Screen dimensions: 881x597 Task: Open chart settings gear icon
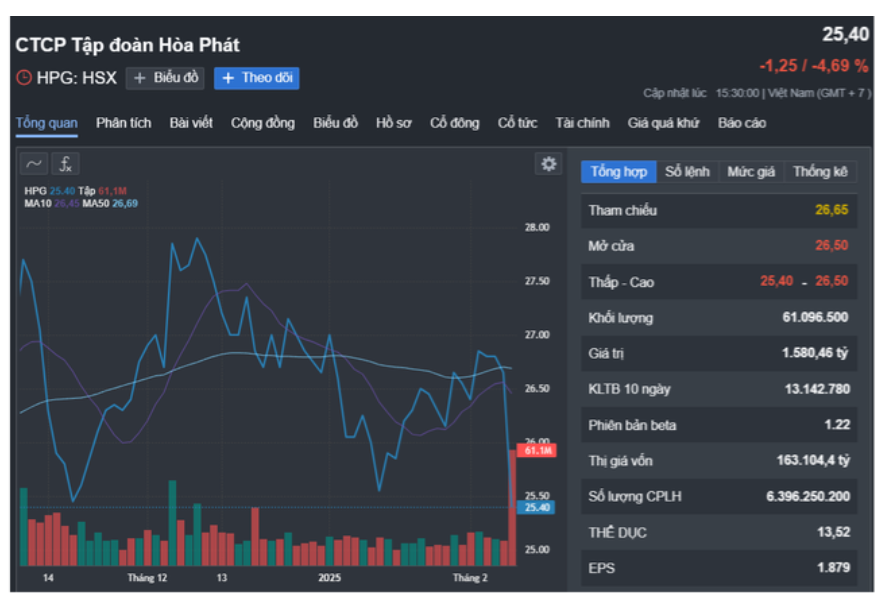[548, 164]
